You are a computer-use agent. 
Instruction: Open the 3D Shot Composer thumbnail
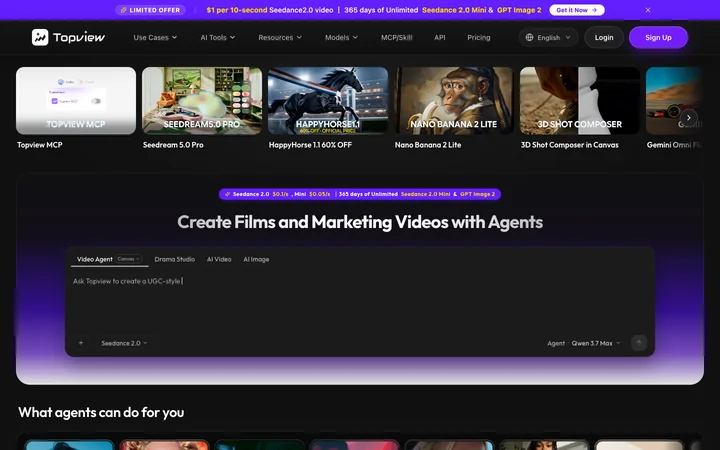(x=579, y=101)
